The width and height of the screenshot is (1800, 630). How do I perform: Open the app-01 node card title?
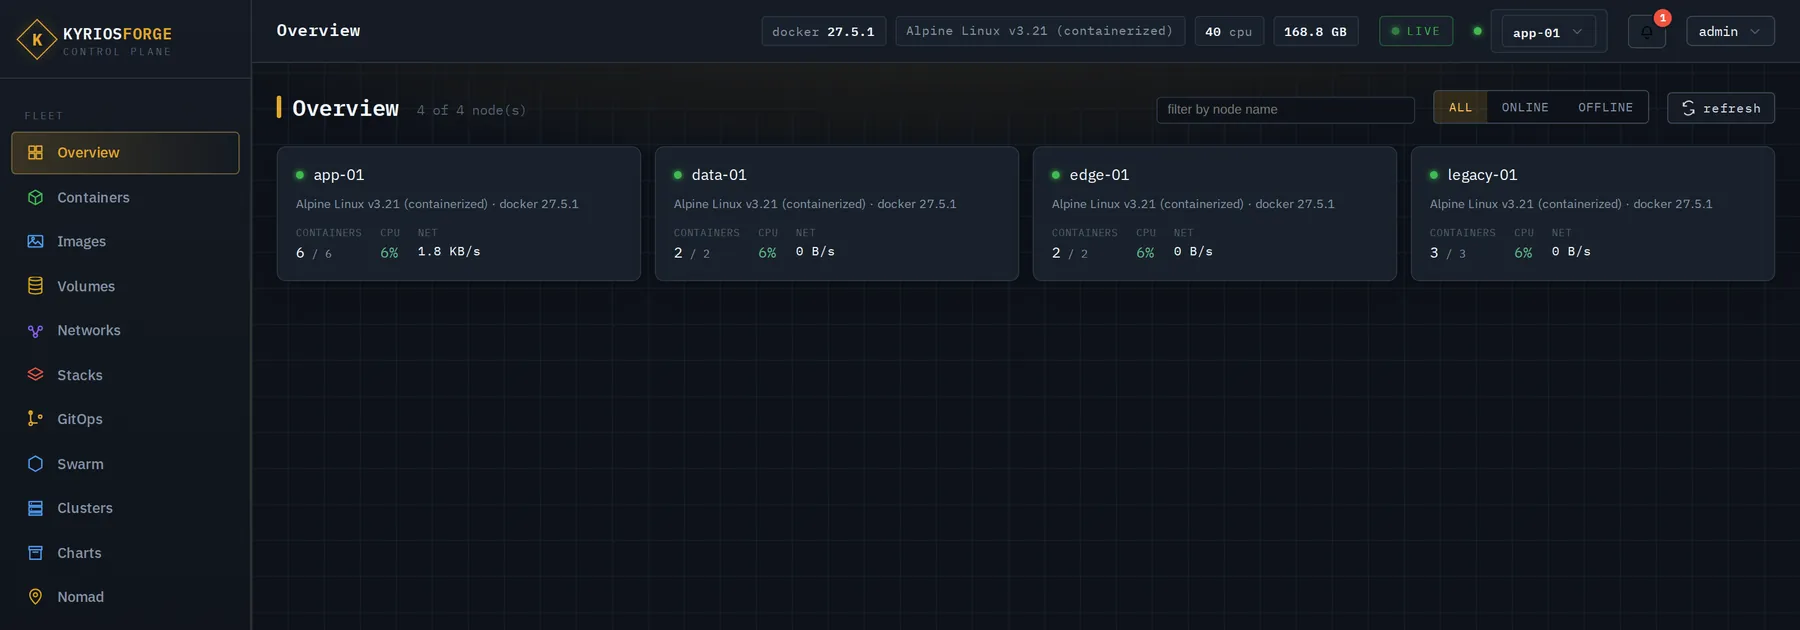tap(339, 175)
